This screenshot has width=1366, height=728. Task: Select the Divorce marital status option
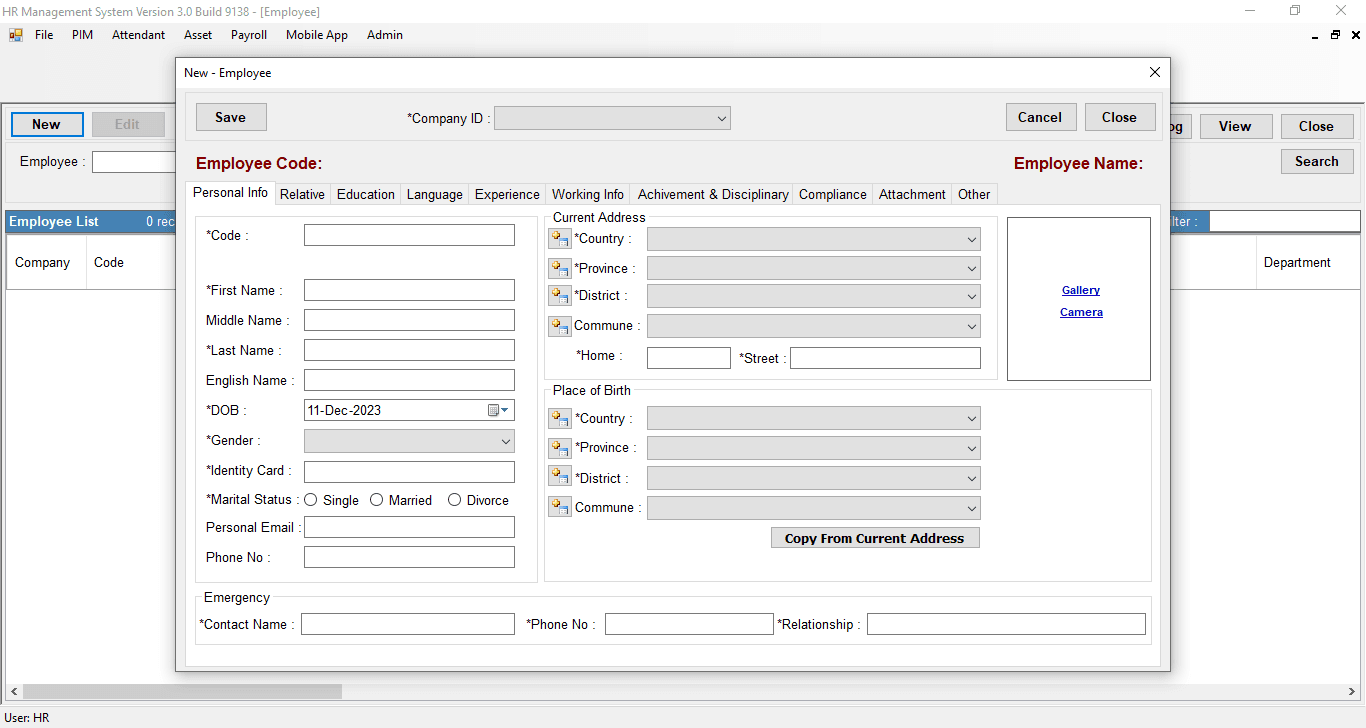pyautogui.click(x=455, y=500)
